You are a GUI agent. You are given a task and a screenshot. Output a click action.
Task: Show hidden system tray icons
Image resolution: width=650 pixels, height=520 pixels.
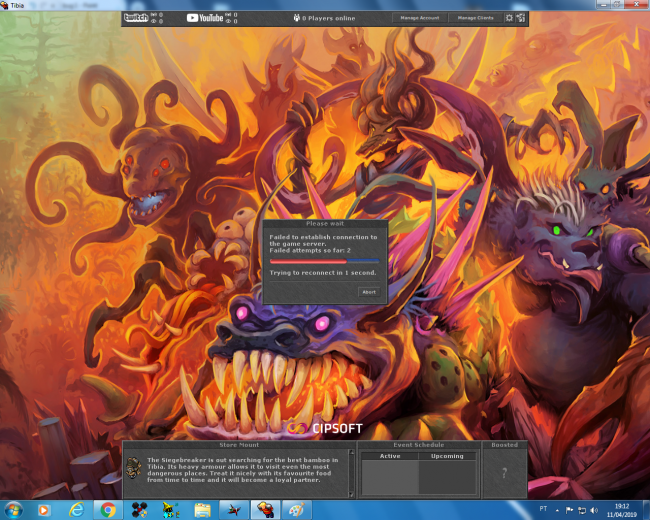558,510
